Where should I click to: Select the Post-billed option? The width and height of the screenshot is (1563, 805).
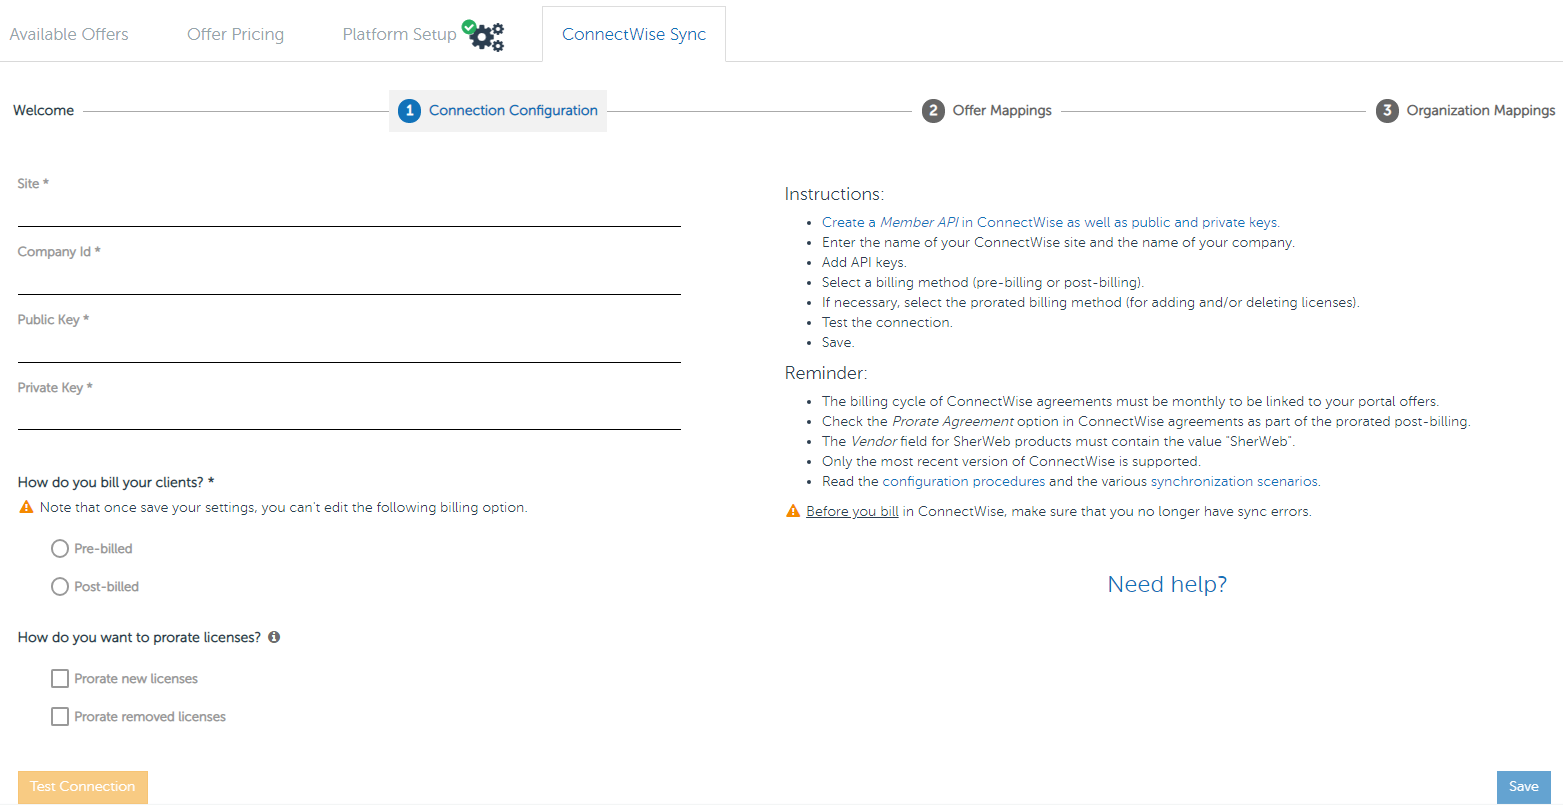pyautogui.click(x=59, y=586)
